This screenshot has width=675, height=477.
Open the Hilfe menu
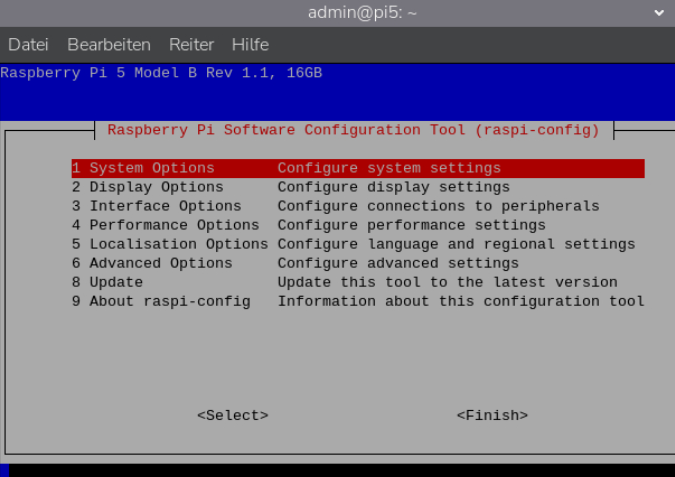click(250, 45)
